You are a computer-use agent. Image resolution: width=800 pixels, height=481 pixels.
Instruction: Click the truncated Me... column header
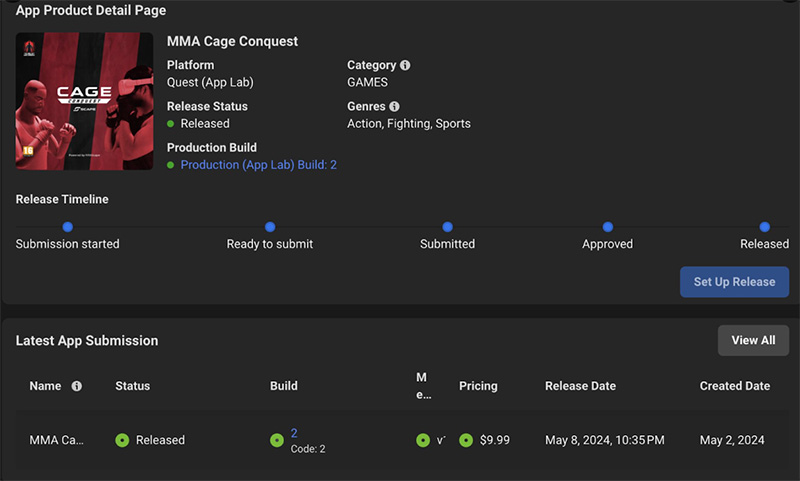(x=423, y=386)
